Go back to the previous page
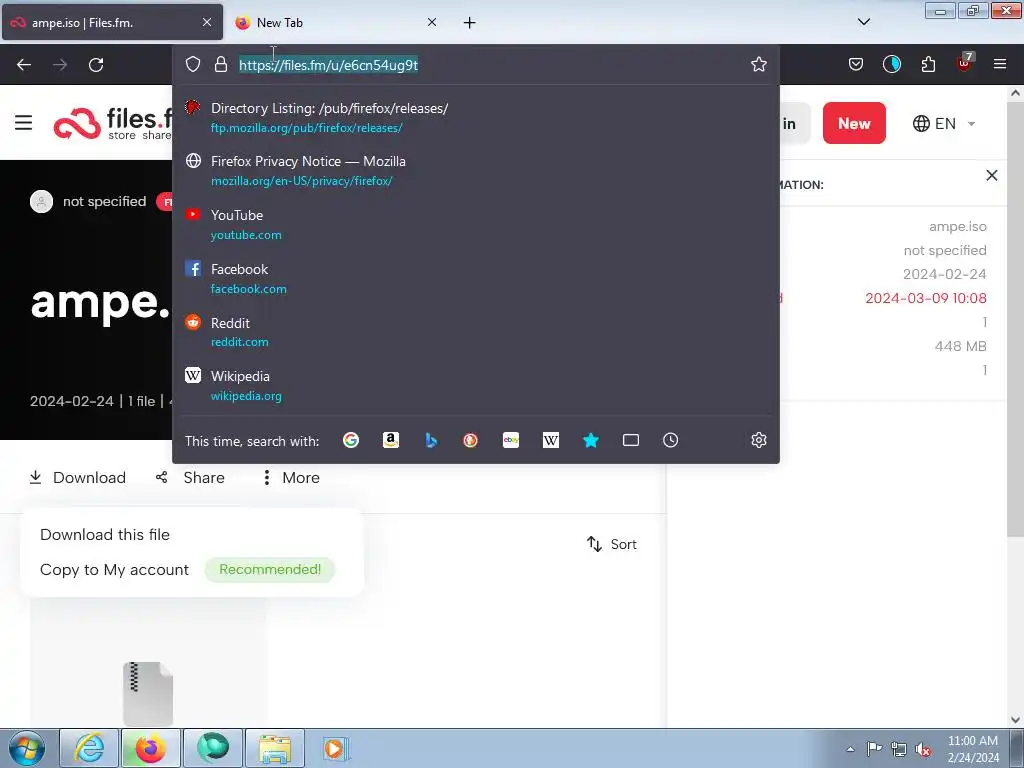Image resolution: width=1024 pixels, height=768 pixels. (x=24, y=65)
